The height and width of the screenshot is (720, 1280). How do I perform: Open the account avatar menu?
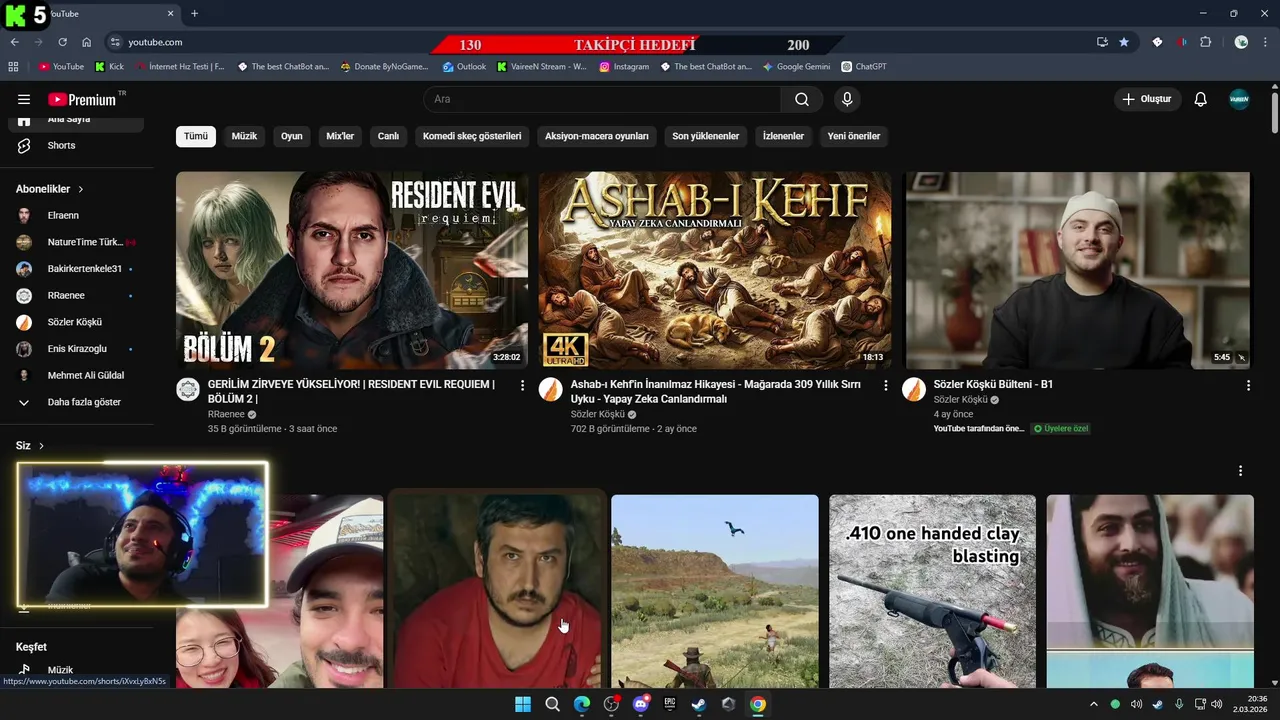tap(1239, 99)
